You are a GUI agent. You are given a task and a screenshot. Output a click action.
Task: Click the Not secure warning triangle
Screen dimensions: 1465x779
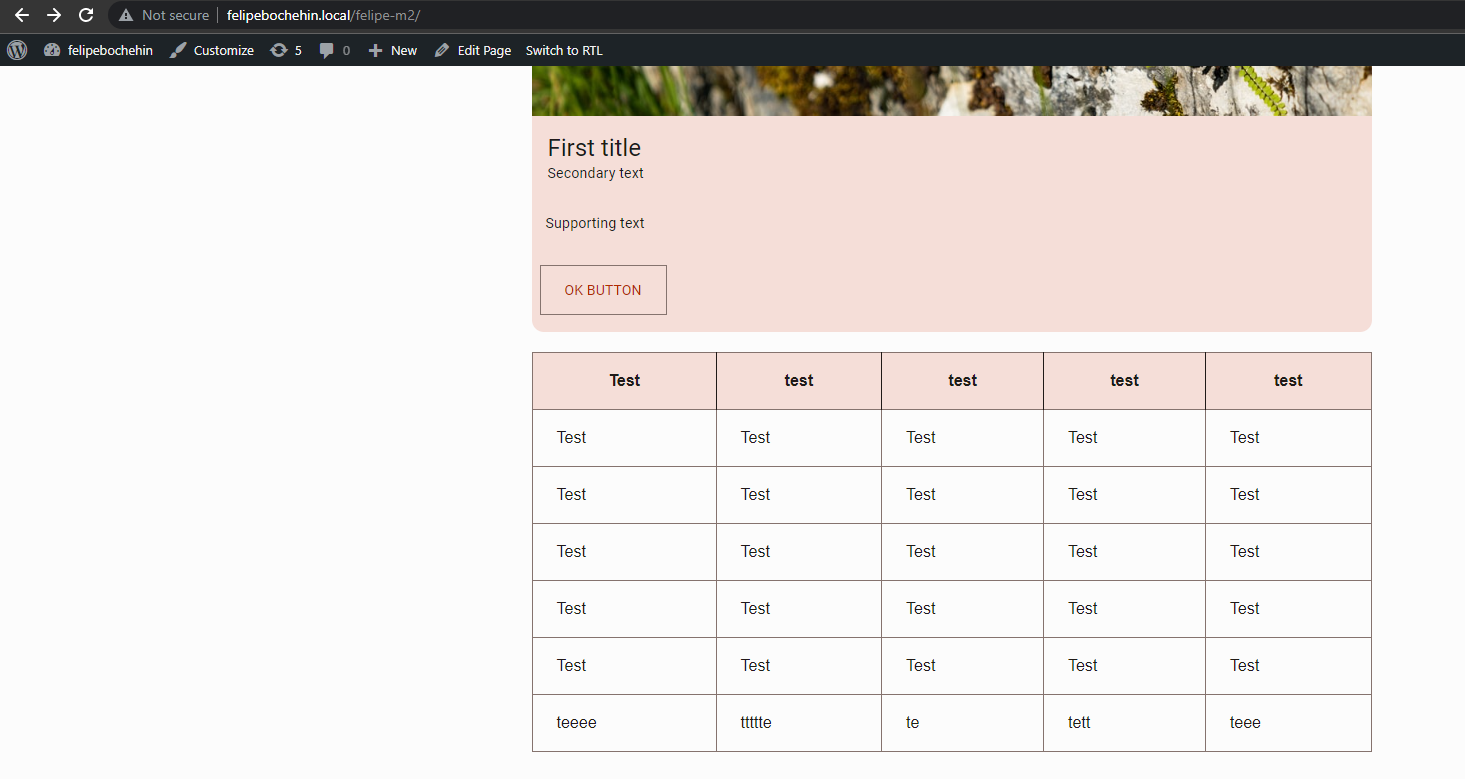(x=125, y=15)
